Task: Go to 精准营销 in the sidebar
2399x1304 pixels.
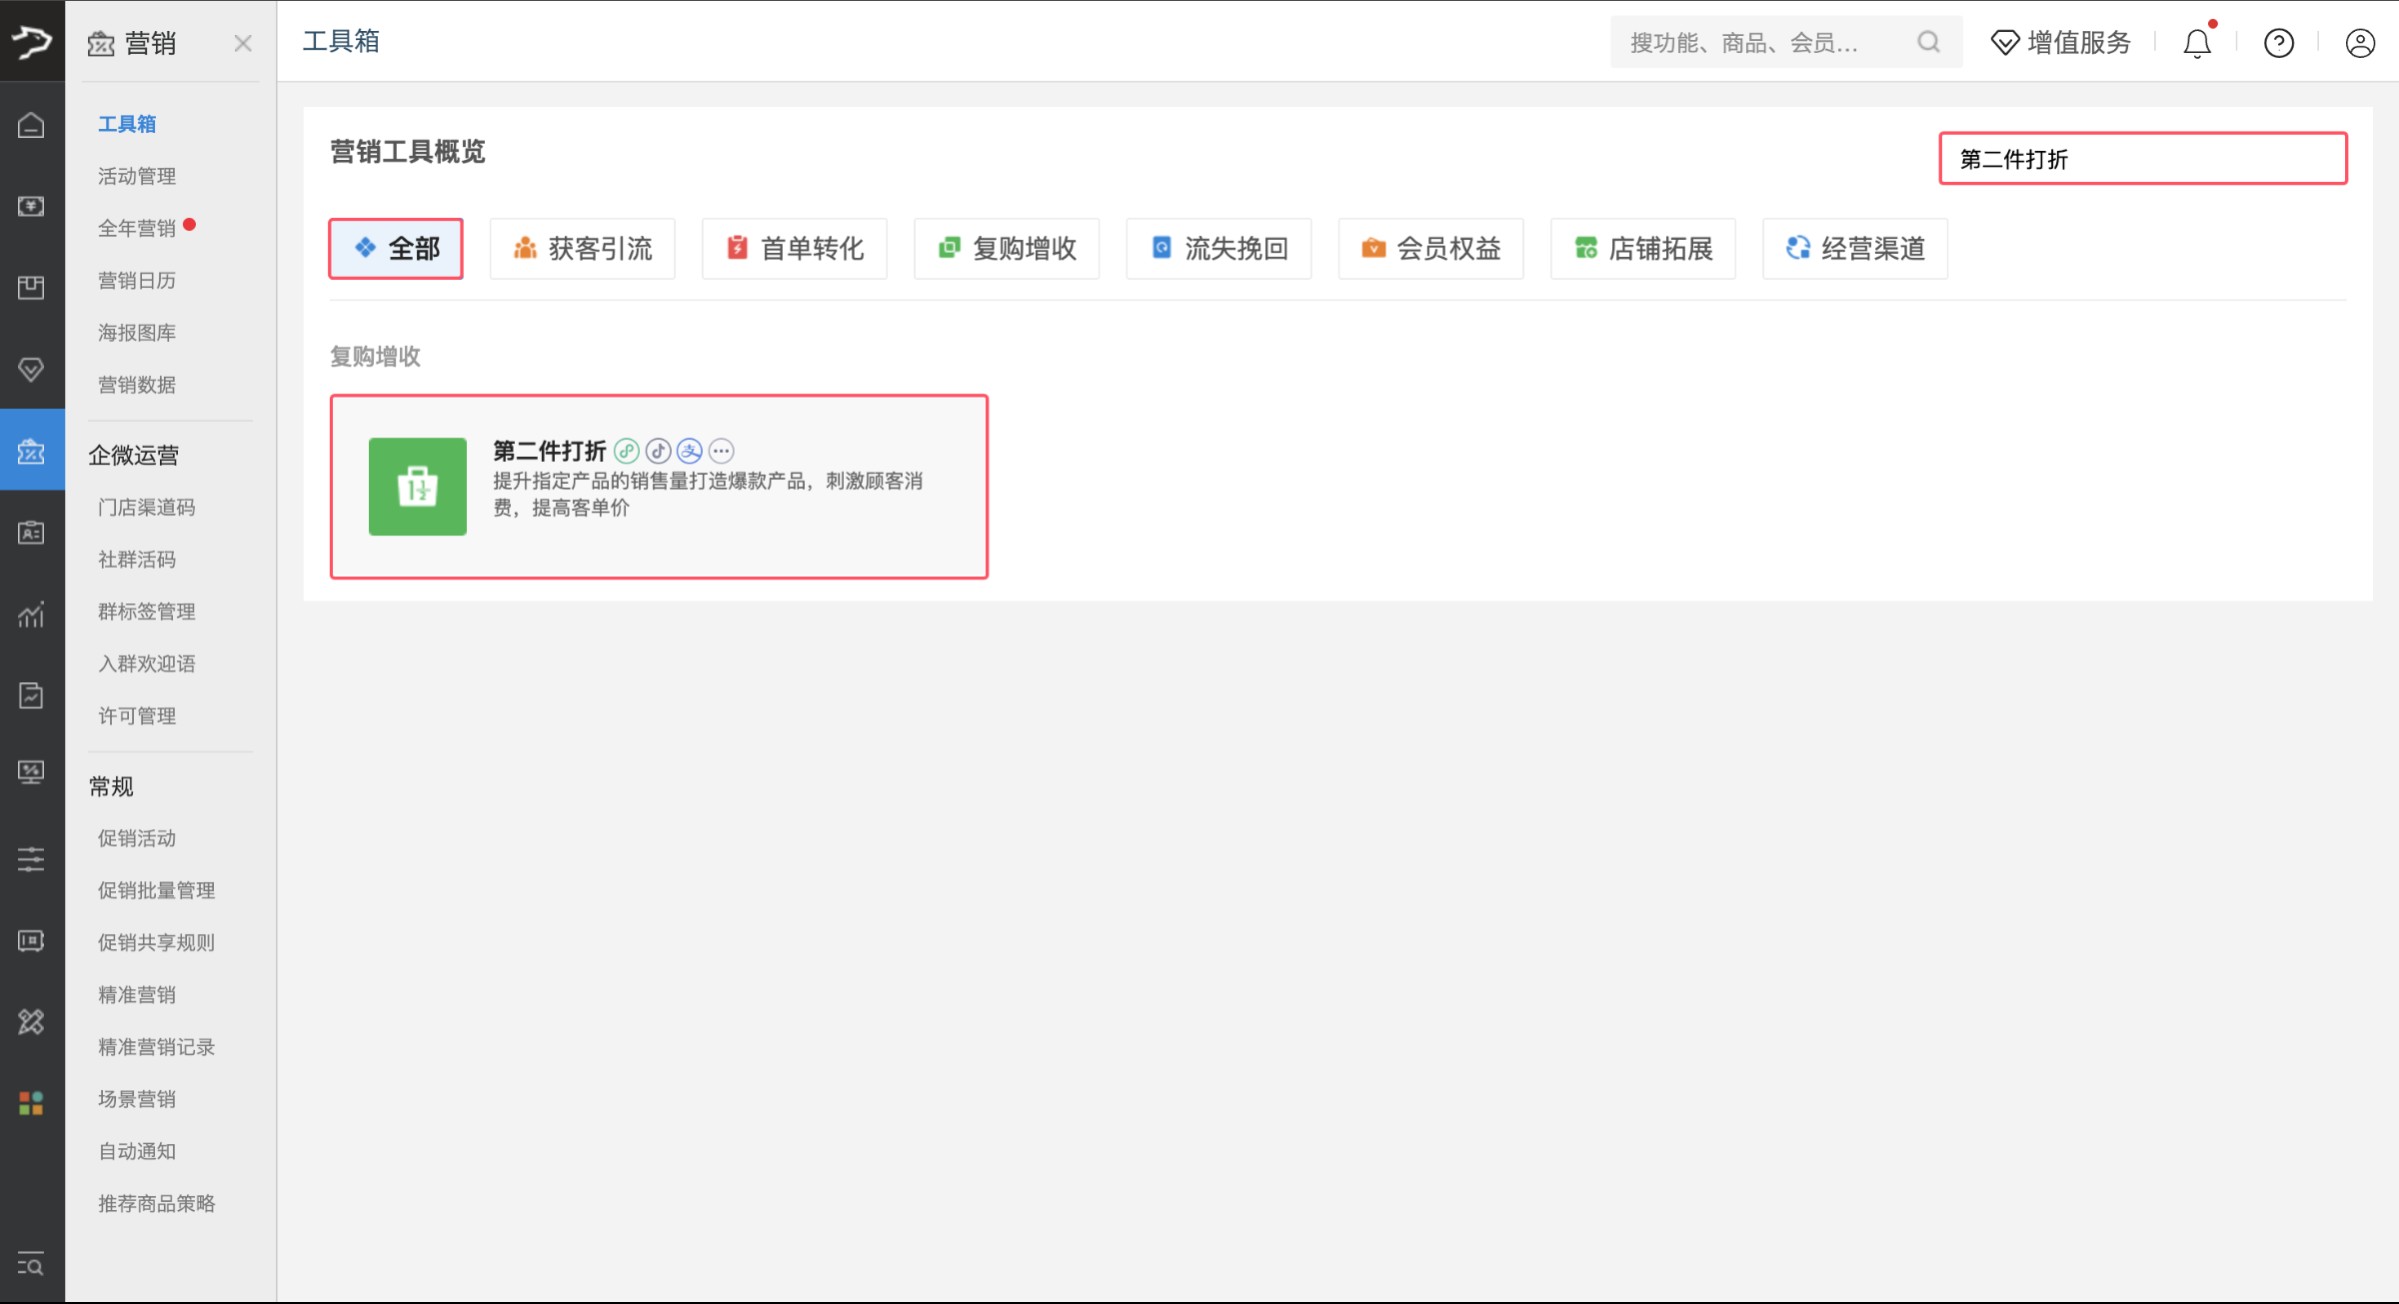Action: pyautogui.click(x=137, y=994)
